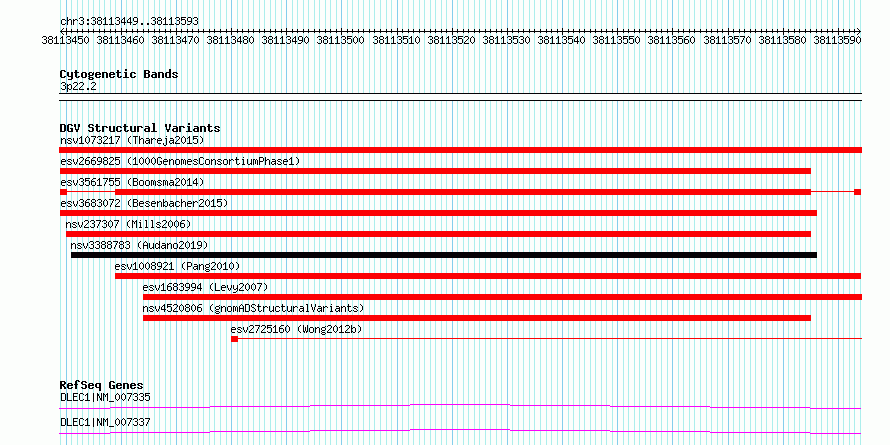Screen dimensions: 890x445
Task: Click the Cytogenetic Bands track title
Action: pos(119,74)
